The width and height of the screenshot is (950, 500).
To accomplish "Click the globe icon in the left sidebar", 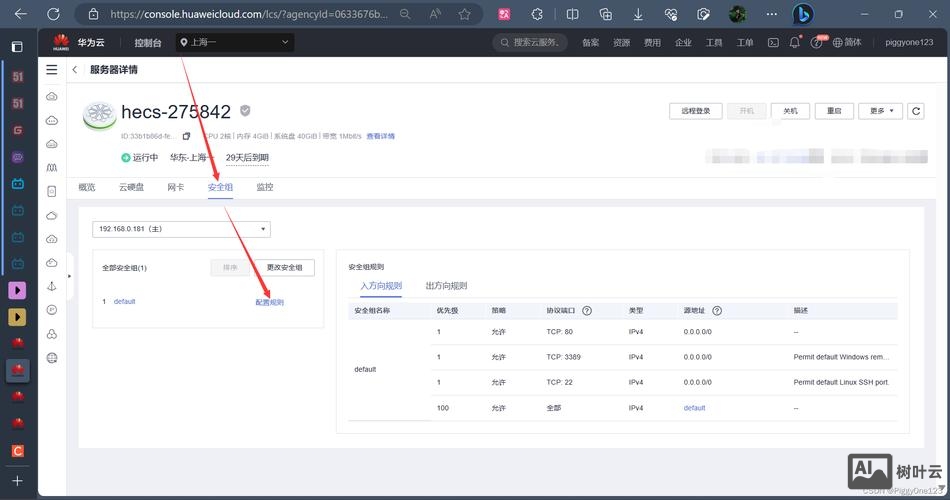I will [x=52, y=358].
